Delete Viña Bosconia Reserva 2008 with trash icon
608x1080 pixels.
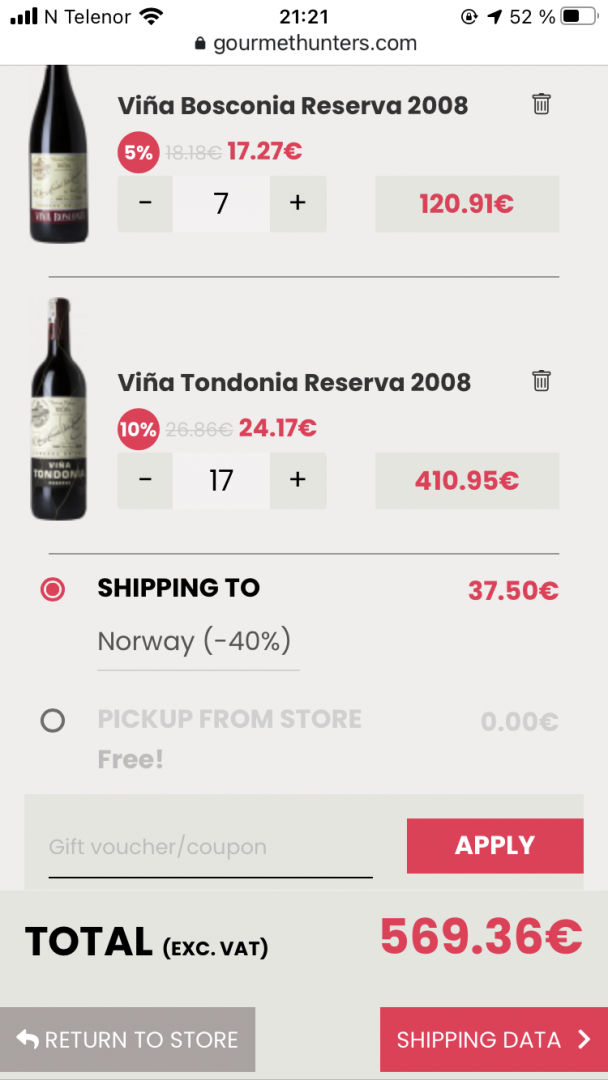click(541, 104)
